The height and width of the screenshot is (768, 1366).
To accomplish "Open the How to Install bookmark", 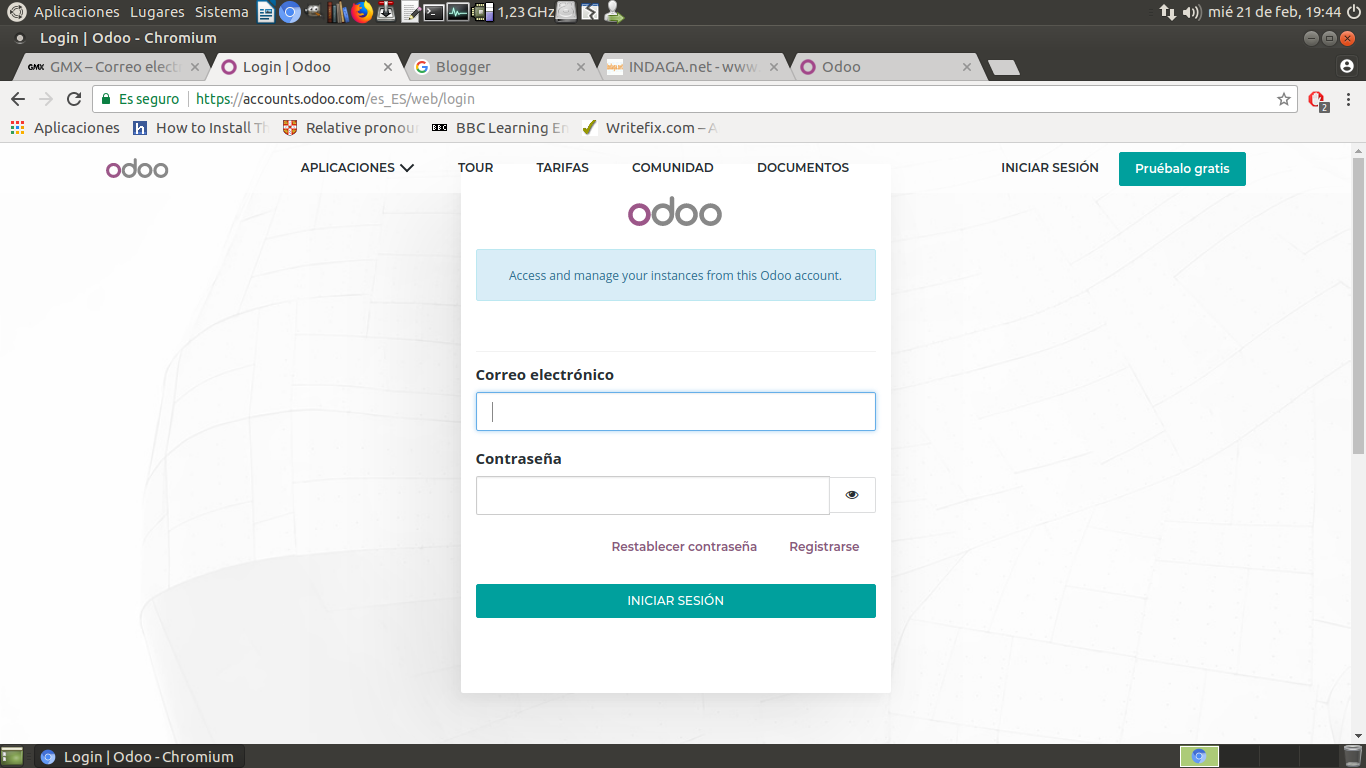I will coord(200,128).
